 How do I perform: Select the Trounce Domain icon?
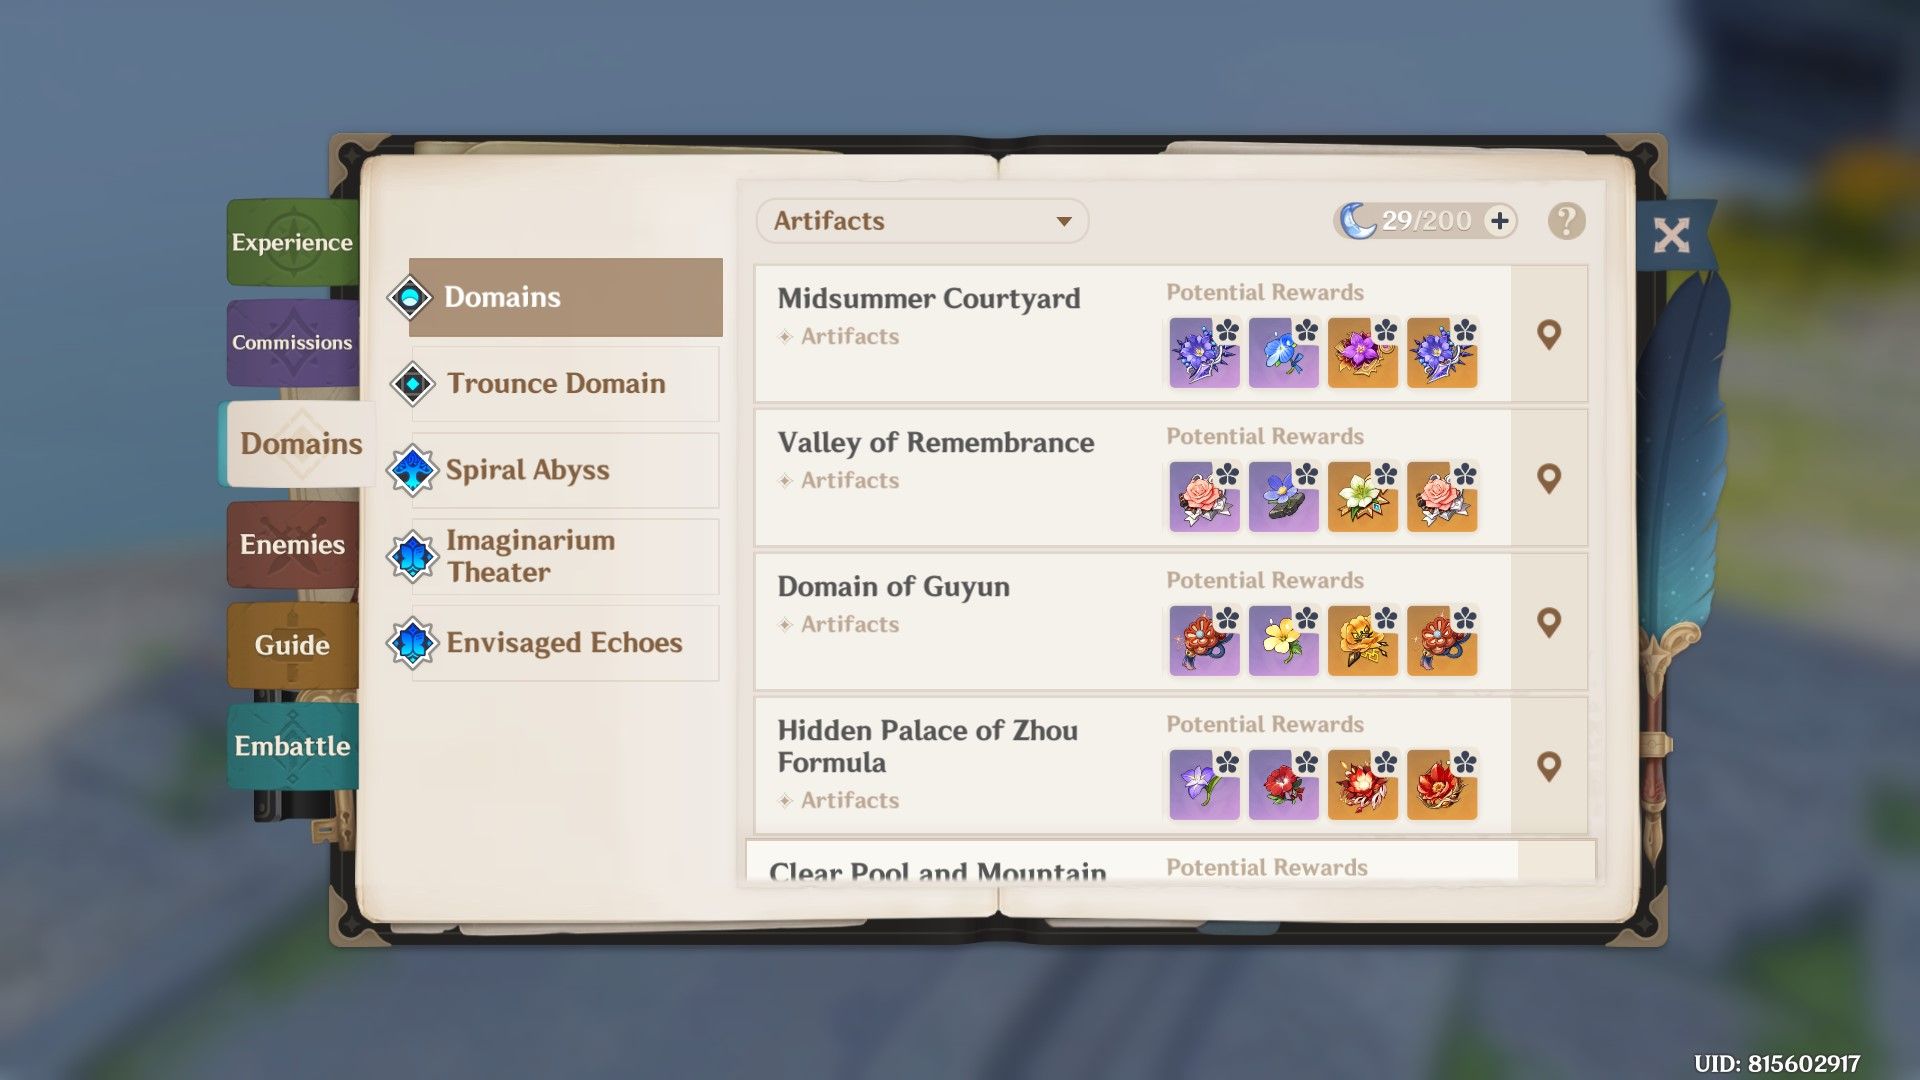point(411,384)
